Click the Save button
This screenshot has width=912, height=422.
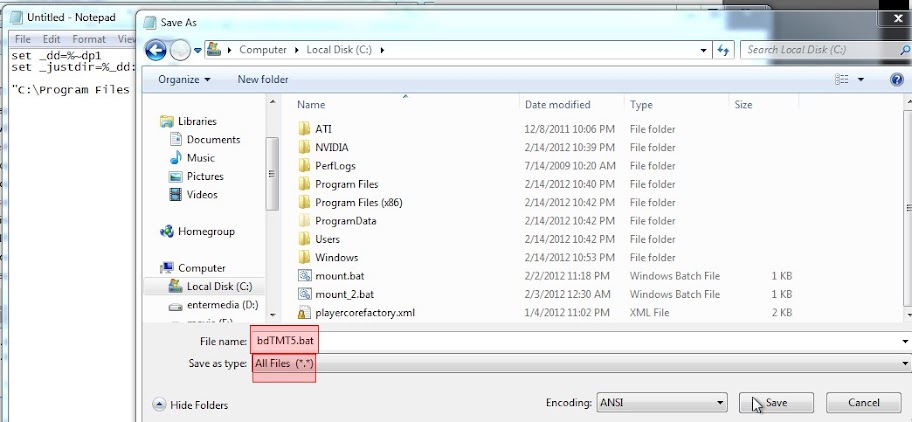click(x=776, y=403)
